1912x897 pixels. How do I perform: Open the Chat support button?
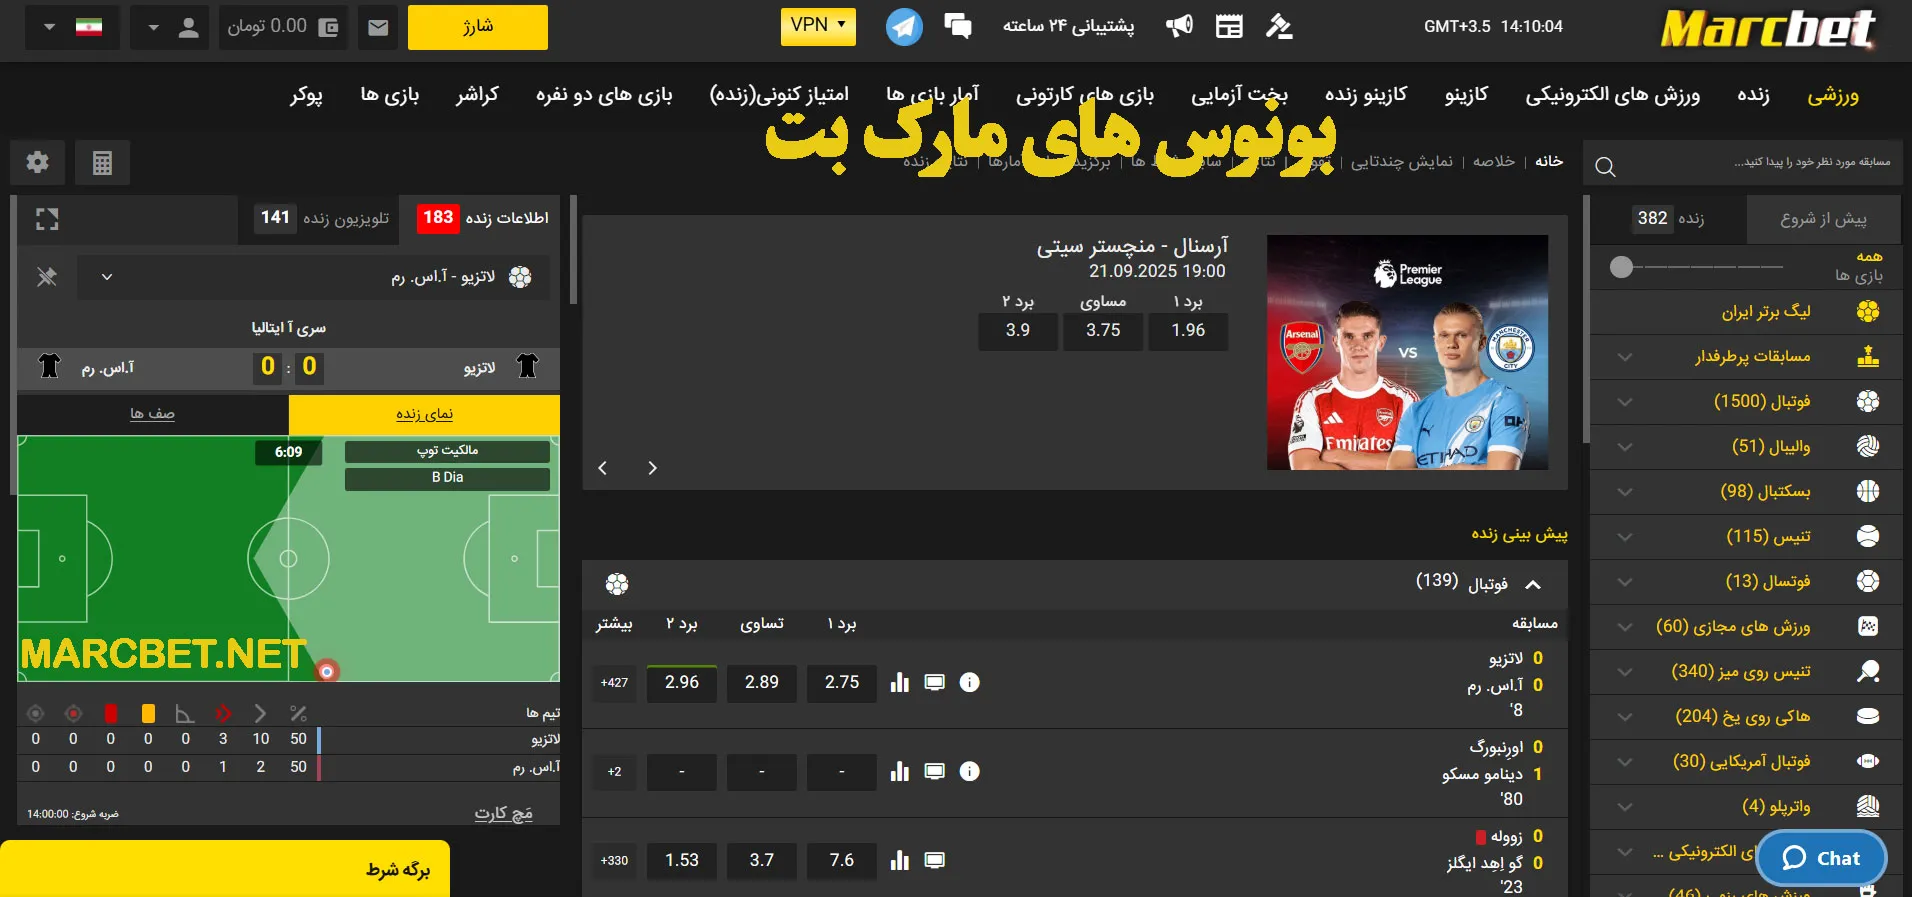[x=1821, y=858]
